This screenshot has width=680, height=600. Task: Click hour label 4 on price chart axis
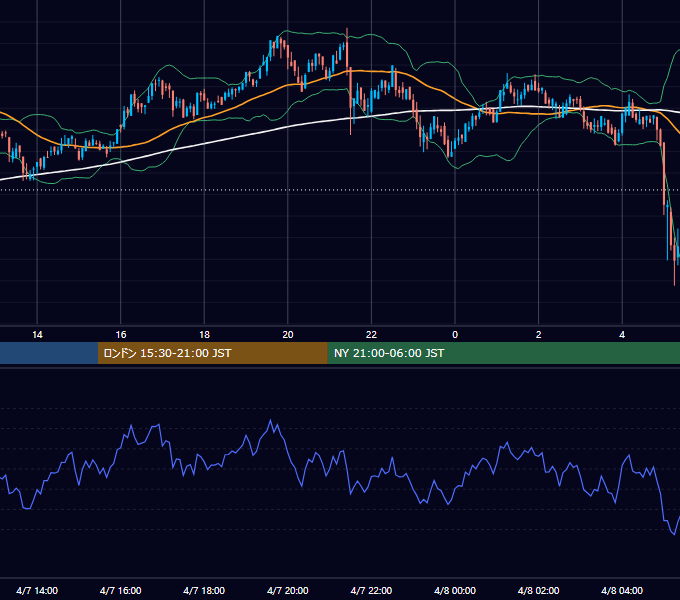click(x=622, y=335)
